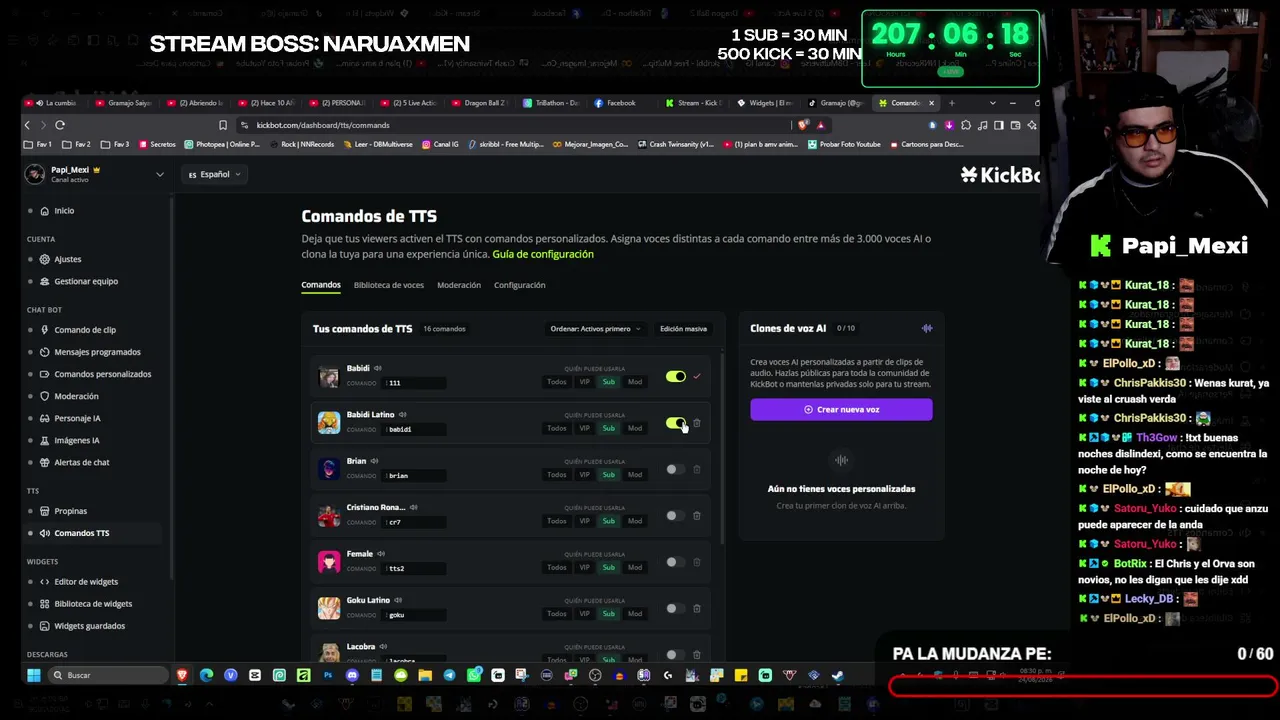Open the Photoshop taskbar icon

coord(328,675)
